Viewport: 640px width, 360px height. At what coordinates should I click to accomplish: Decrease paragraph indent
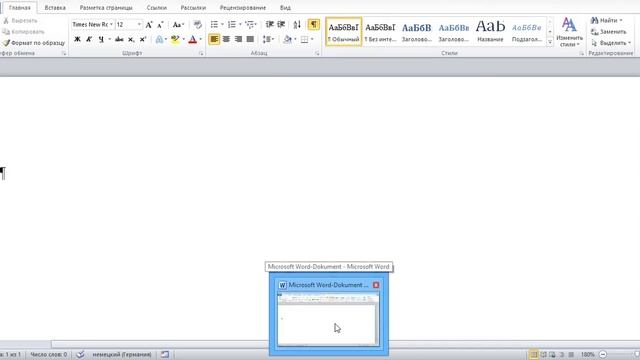pyautogui.click(x=269, y=25)
